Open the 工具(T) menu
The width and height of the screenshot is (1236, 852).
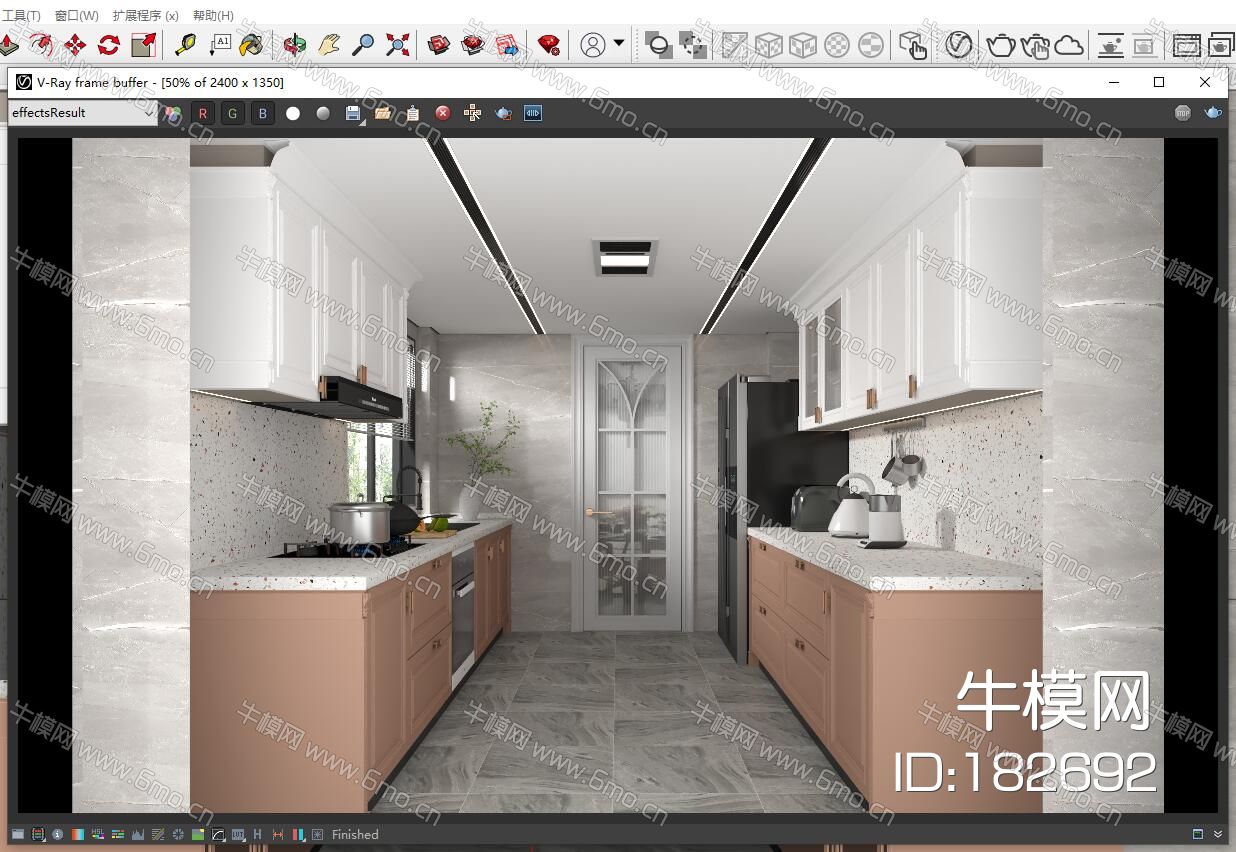click(22, 15)
